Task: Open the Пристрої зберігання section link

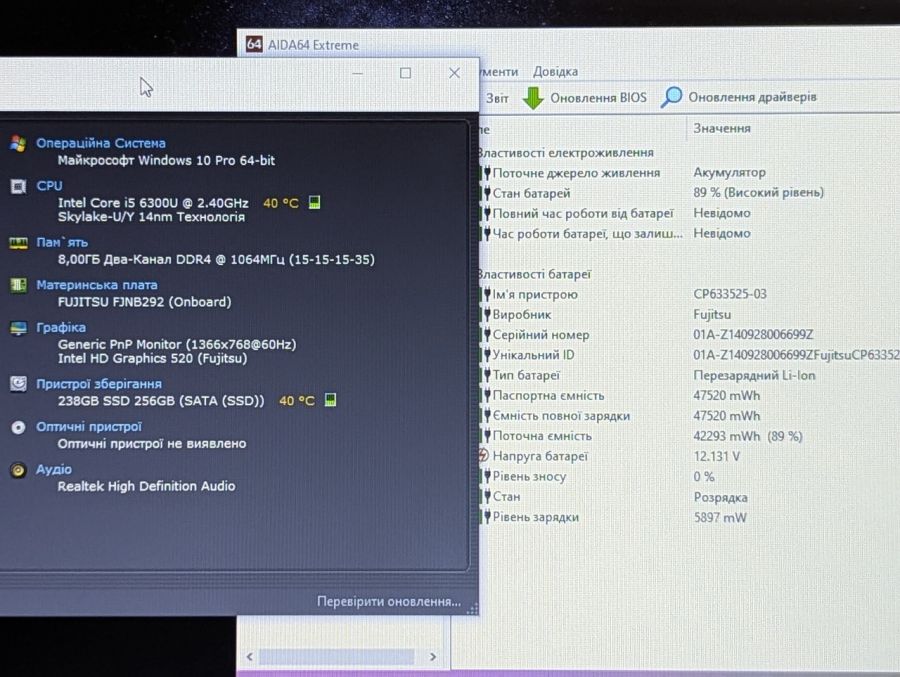Action: click(x=99, y=384)
